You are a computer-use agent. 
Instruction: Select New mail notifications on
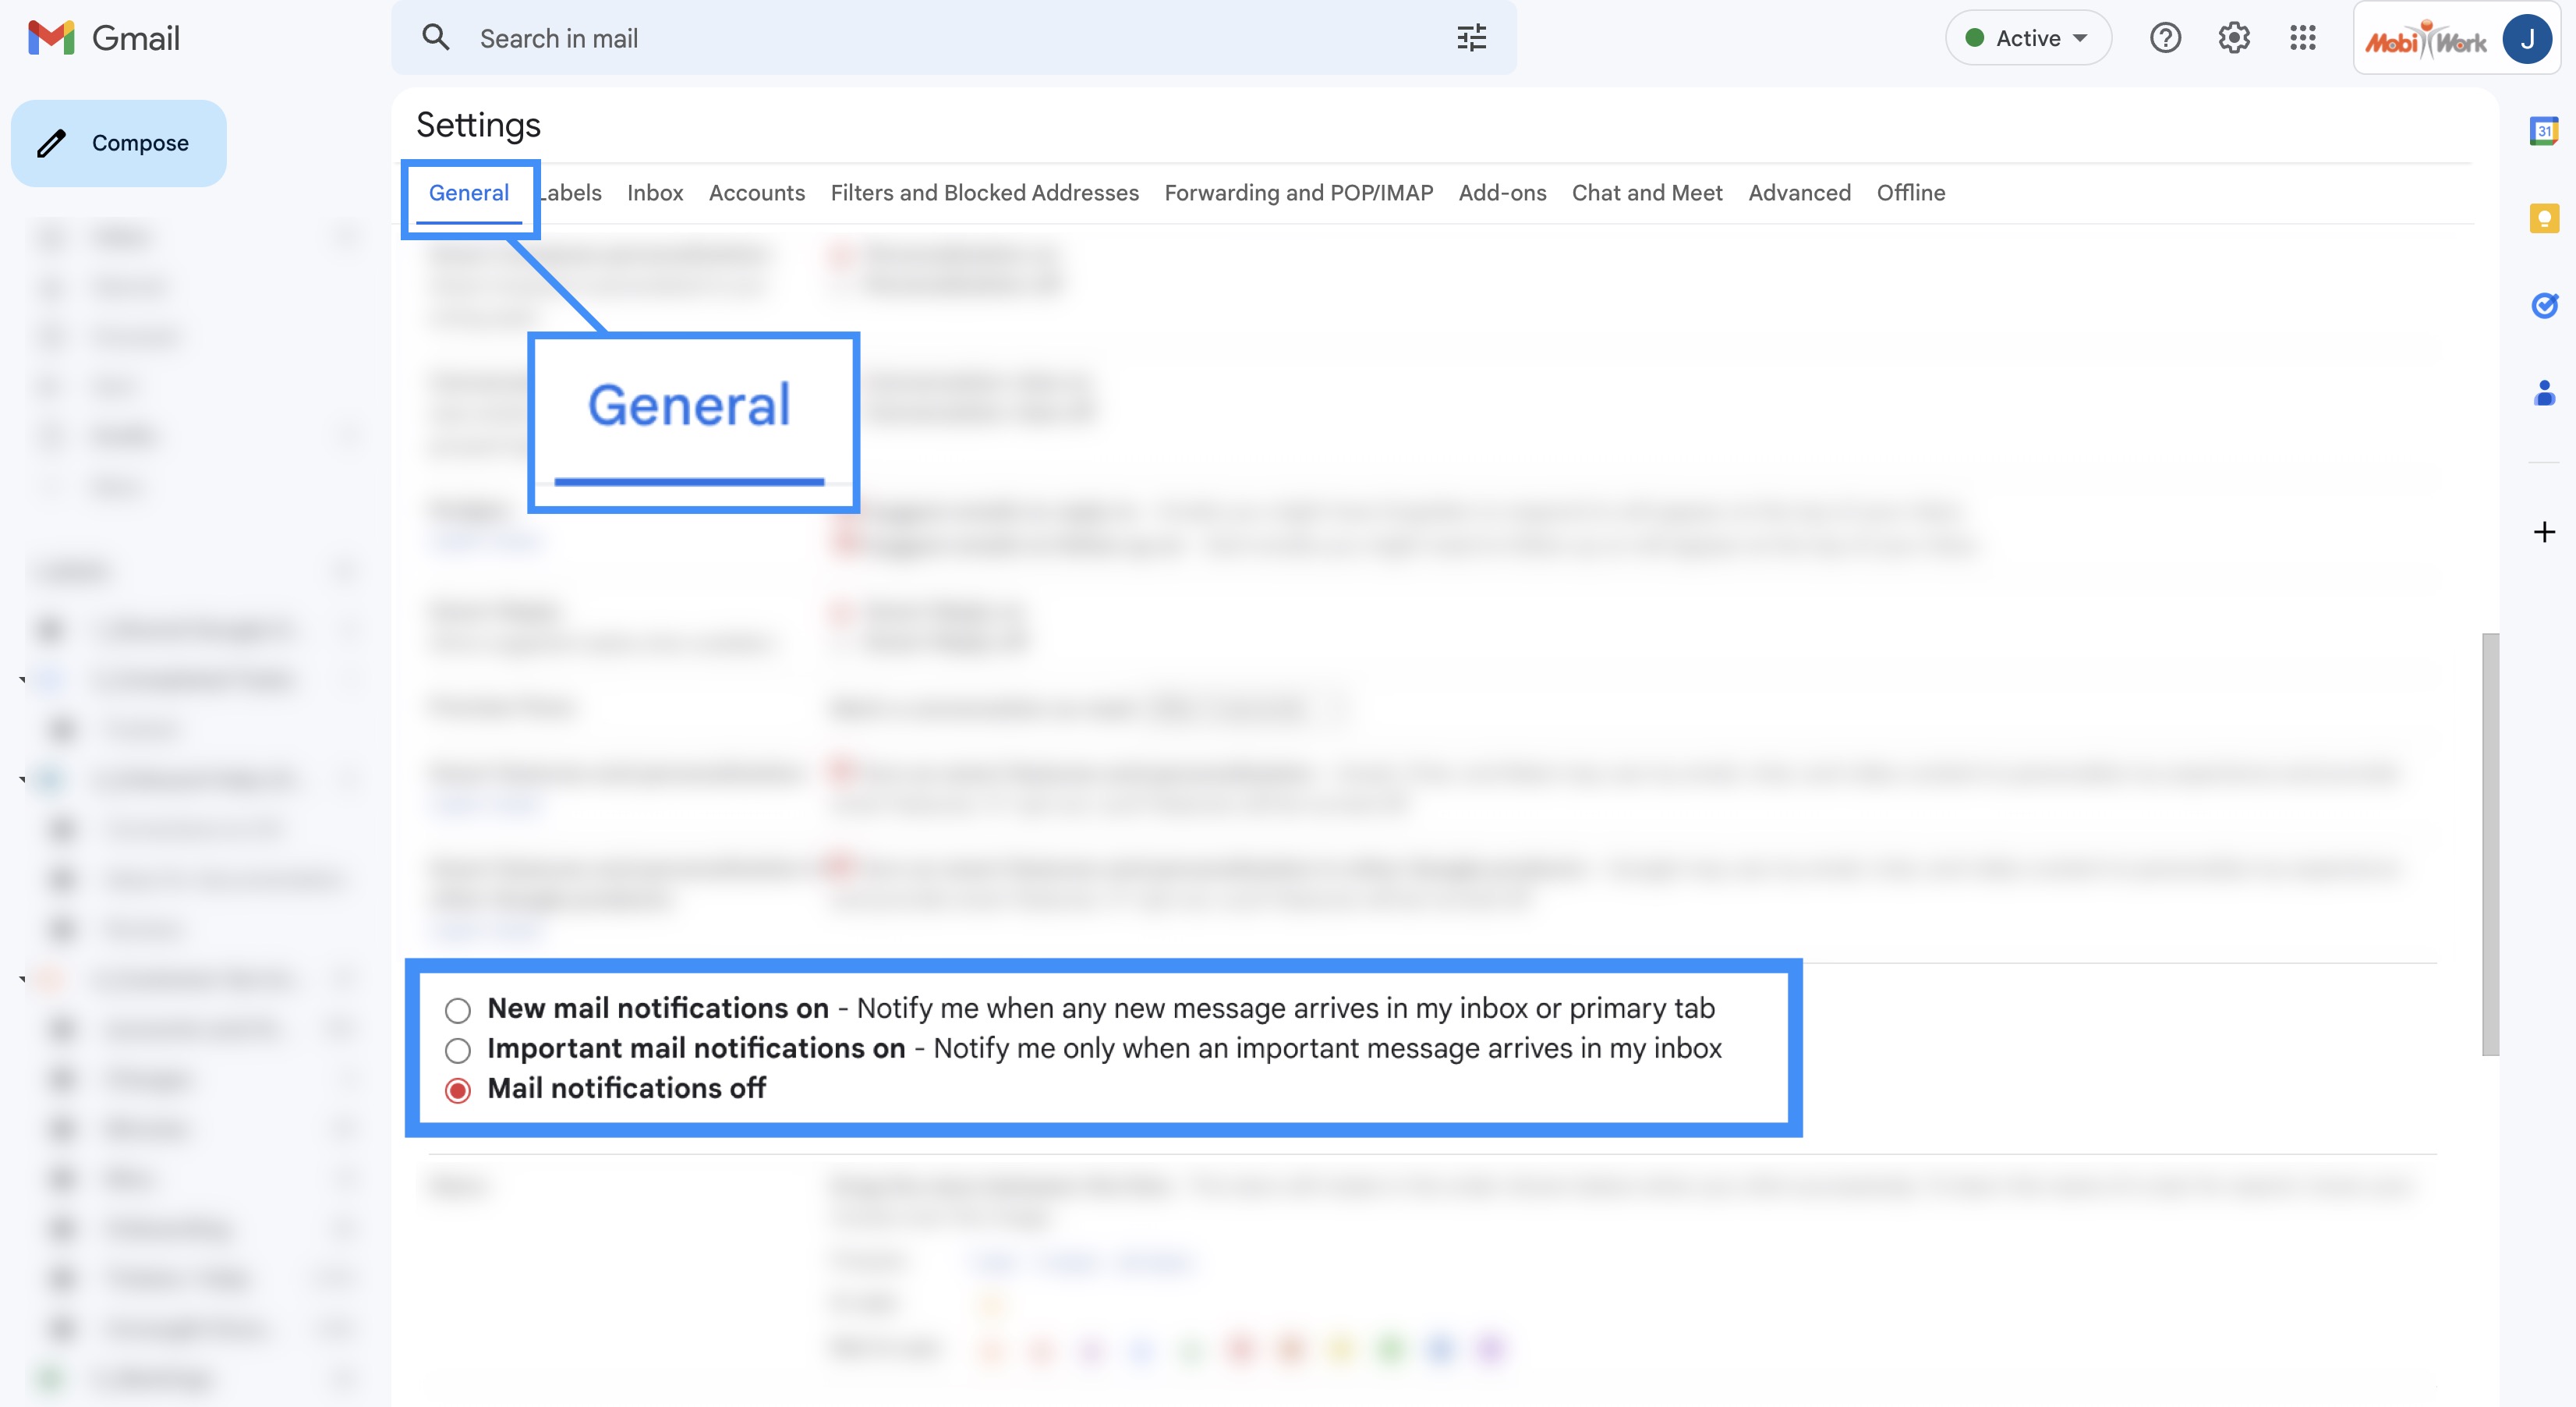click(458, 1010)
